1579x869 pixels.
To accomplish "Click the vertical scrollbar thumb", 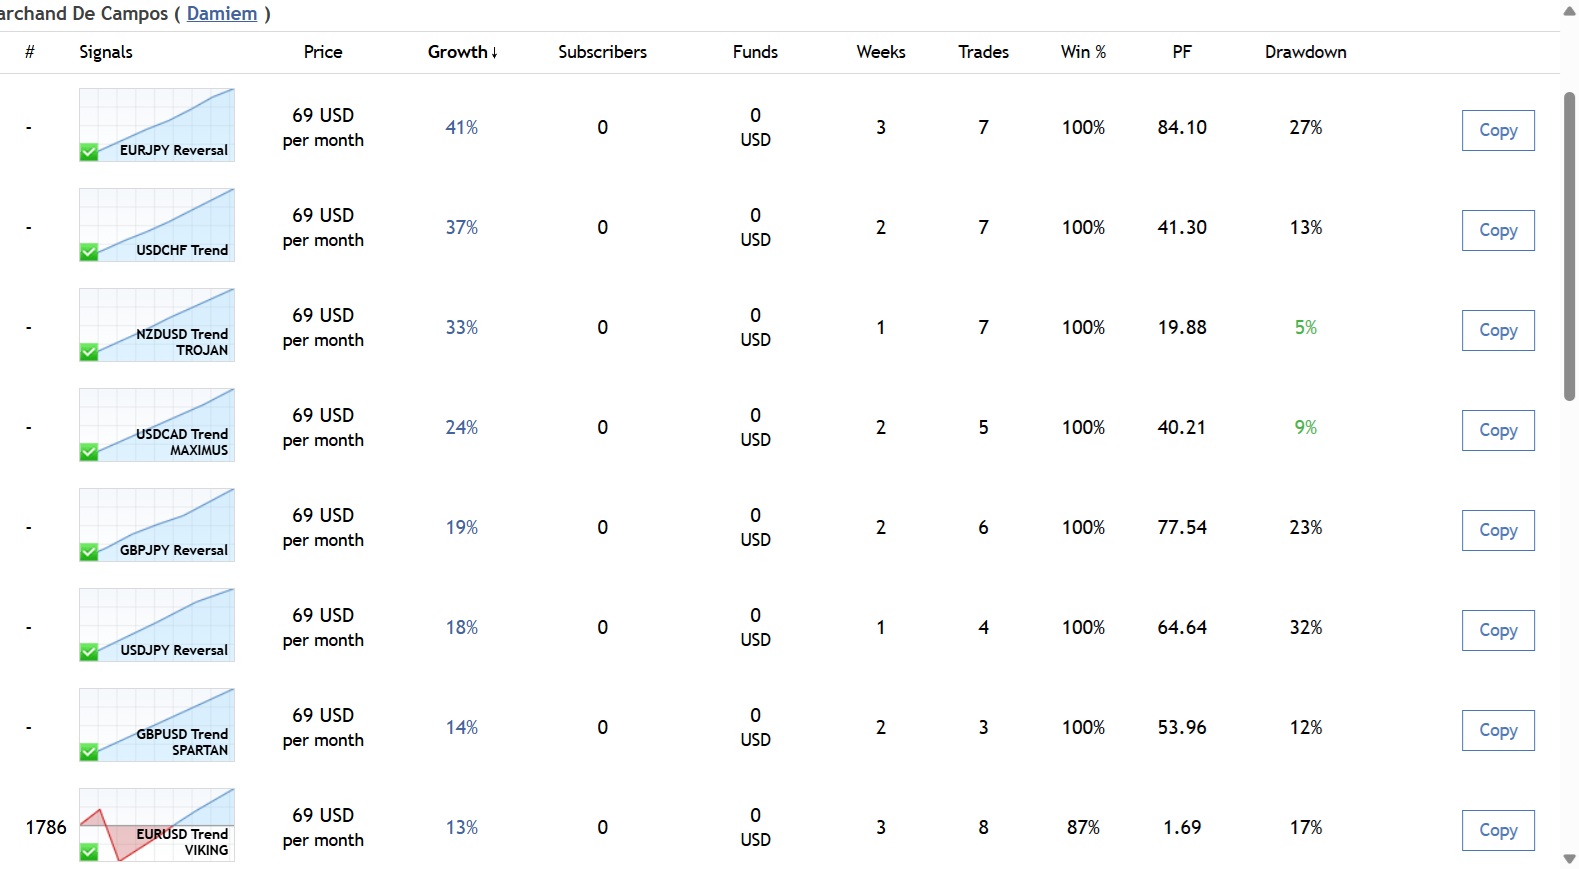I will pyautogui.click(x=1569, y=245).
